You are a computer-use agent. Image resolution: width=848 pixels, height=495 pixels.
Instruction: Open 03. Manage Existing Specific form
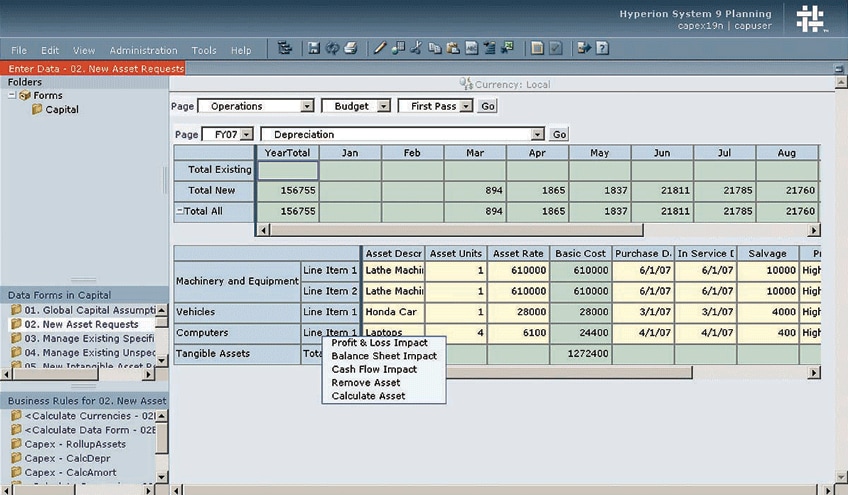point(89,338)
